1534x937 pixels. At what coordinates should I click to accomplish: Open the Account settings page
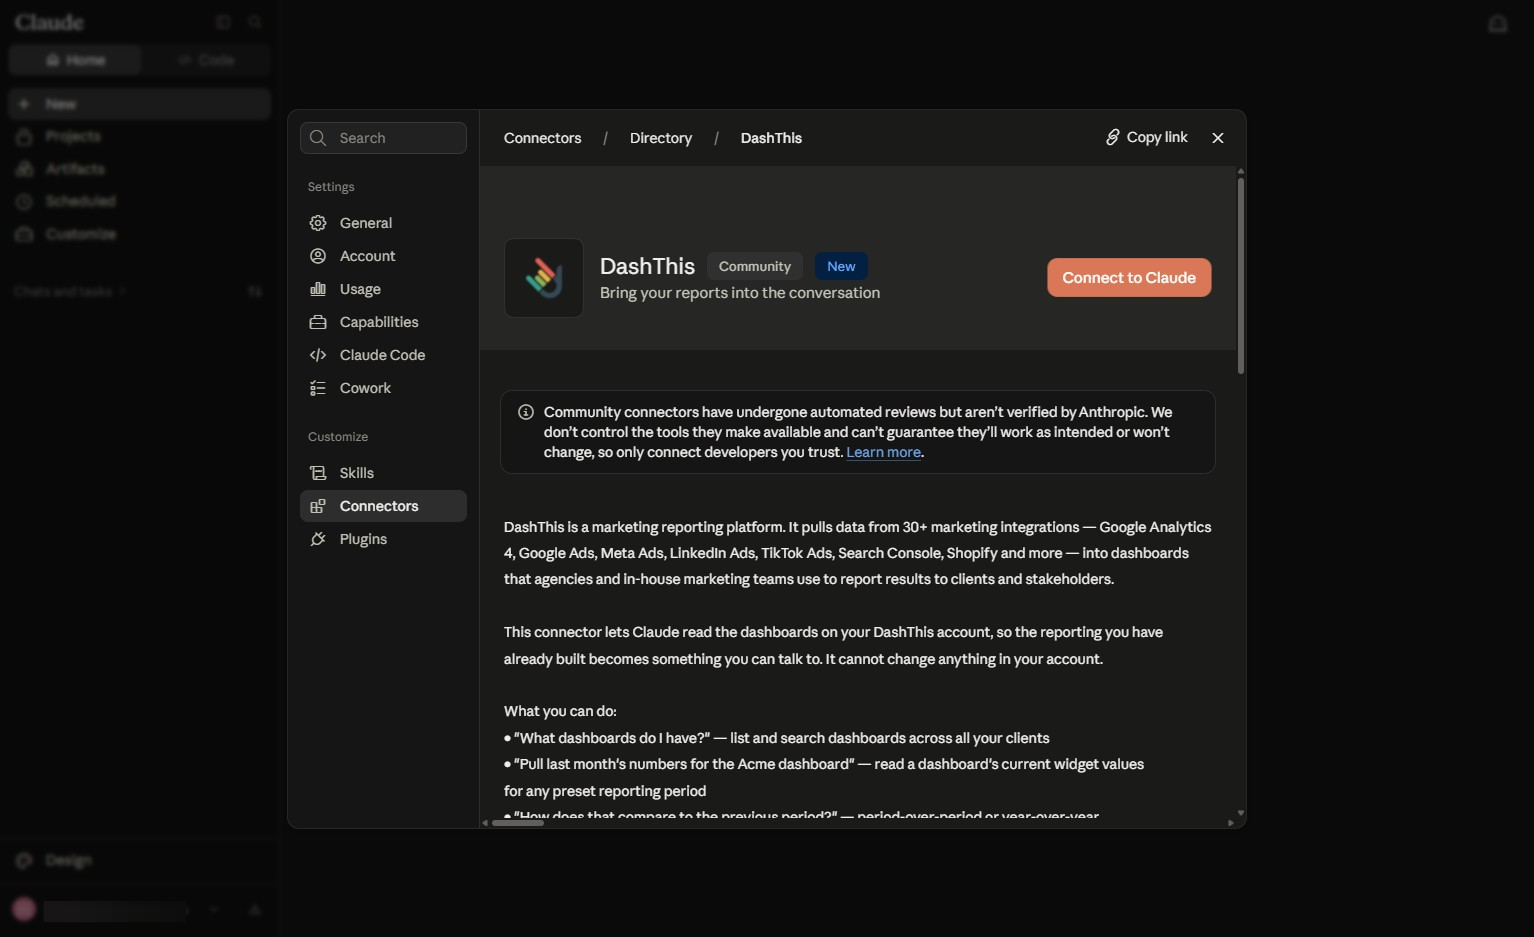383,256
